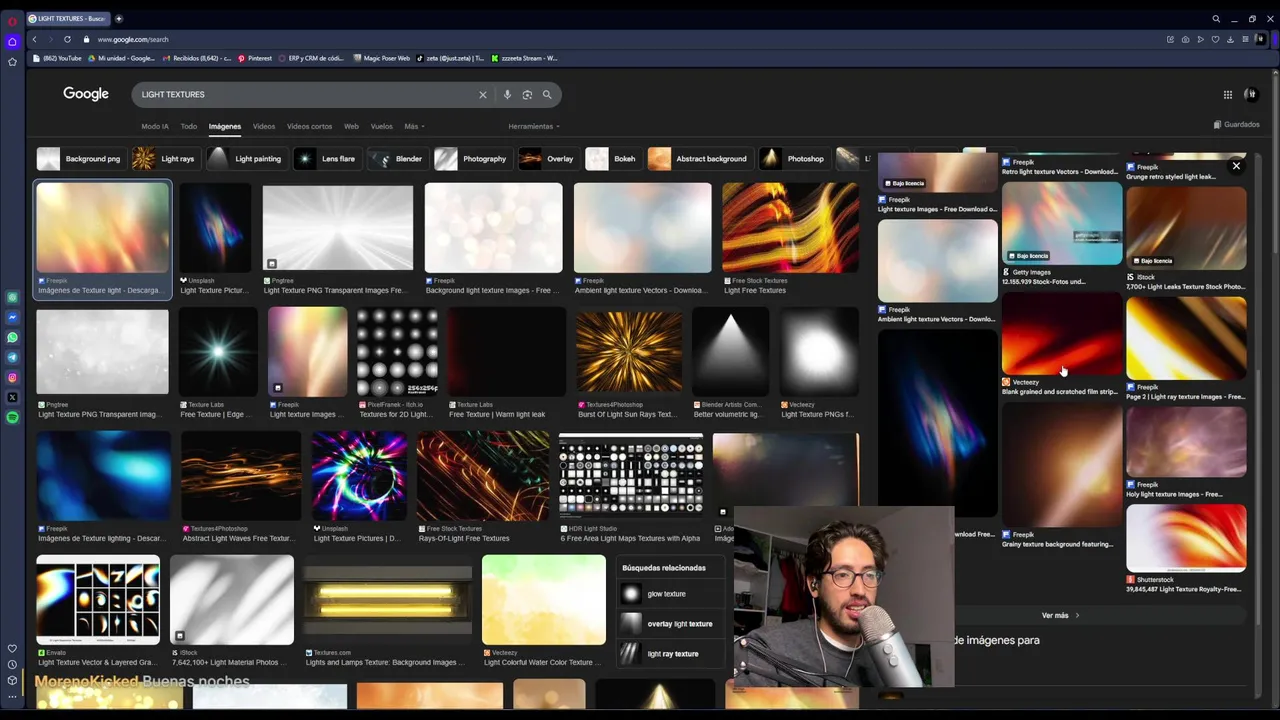Image resolution: width=1280 pixels, height=720 pixels.
Task: Expand the Más dropdown
Action: (414, 126)
